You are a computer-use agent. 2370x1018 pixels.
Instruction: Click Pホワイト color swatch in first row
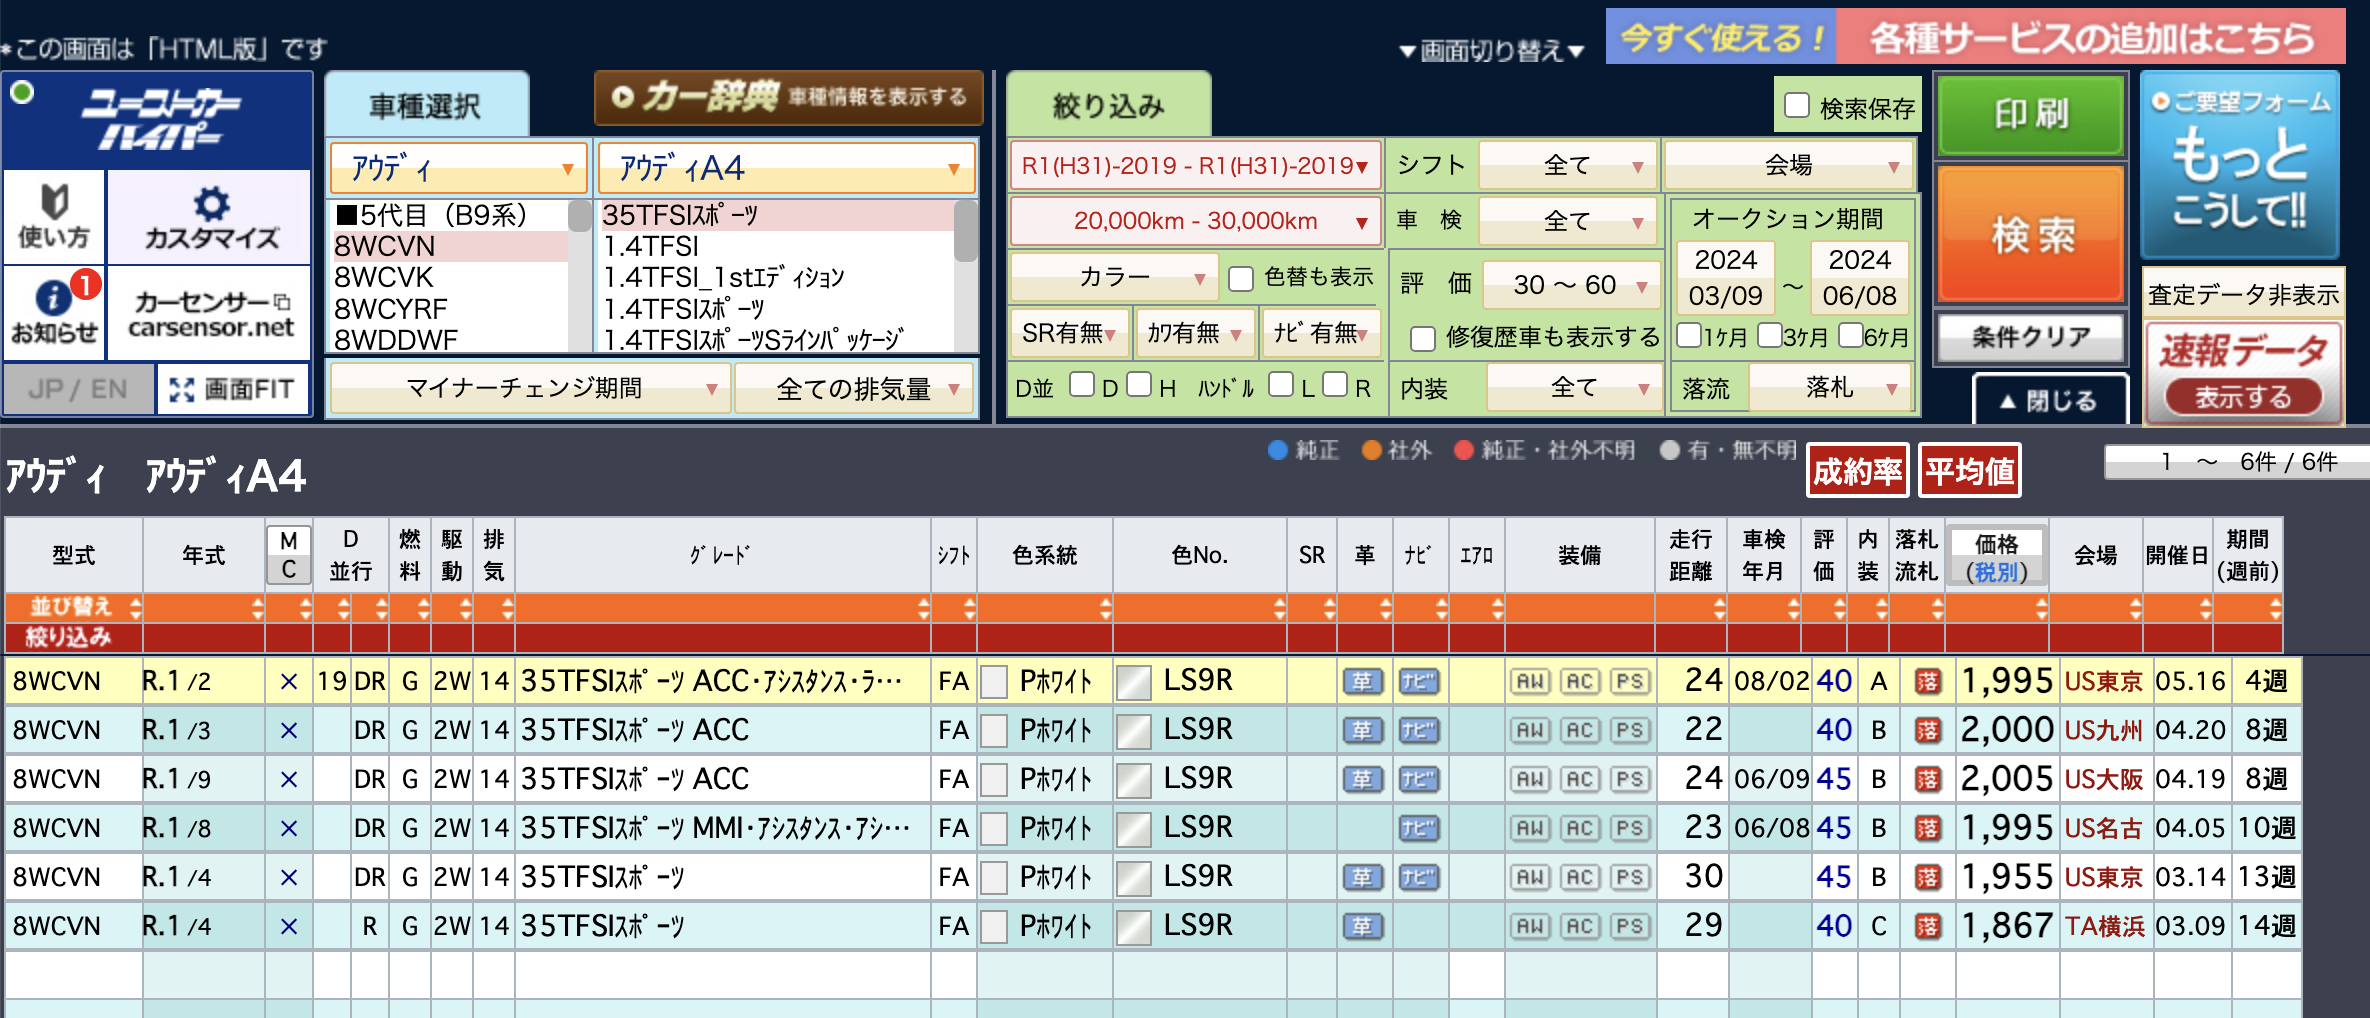coord(994,682)
